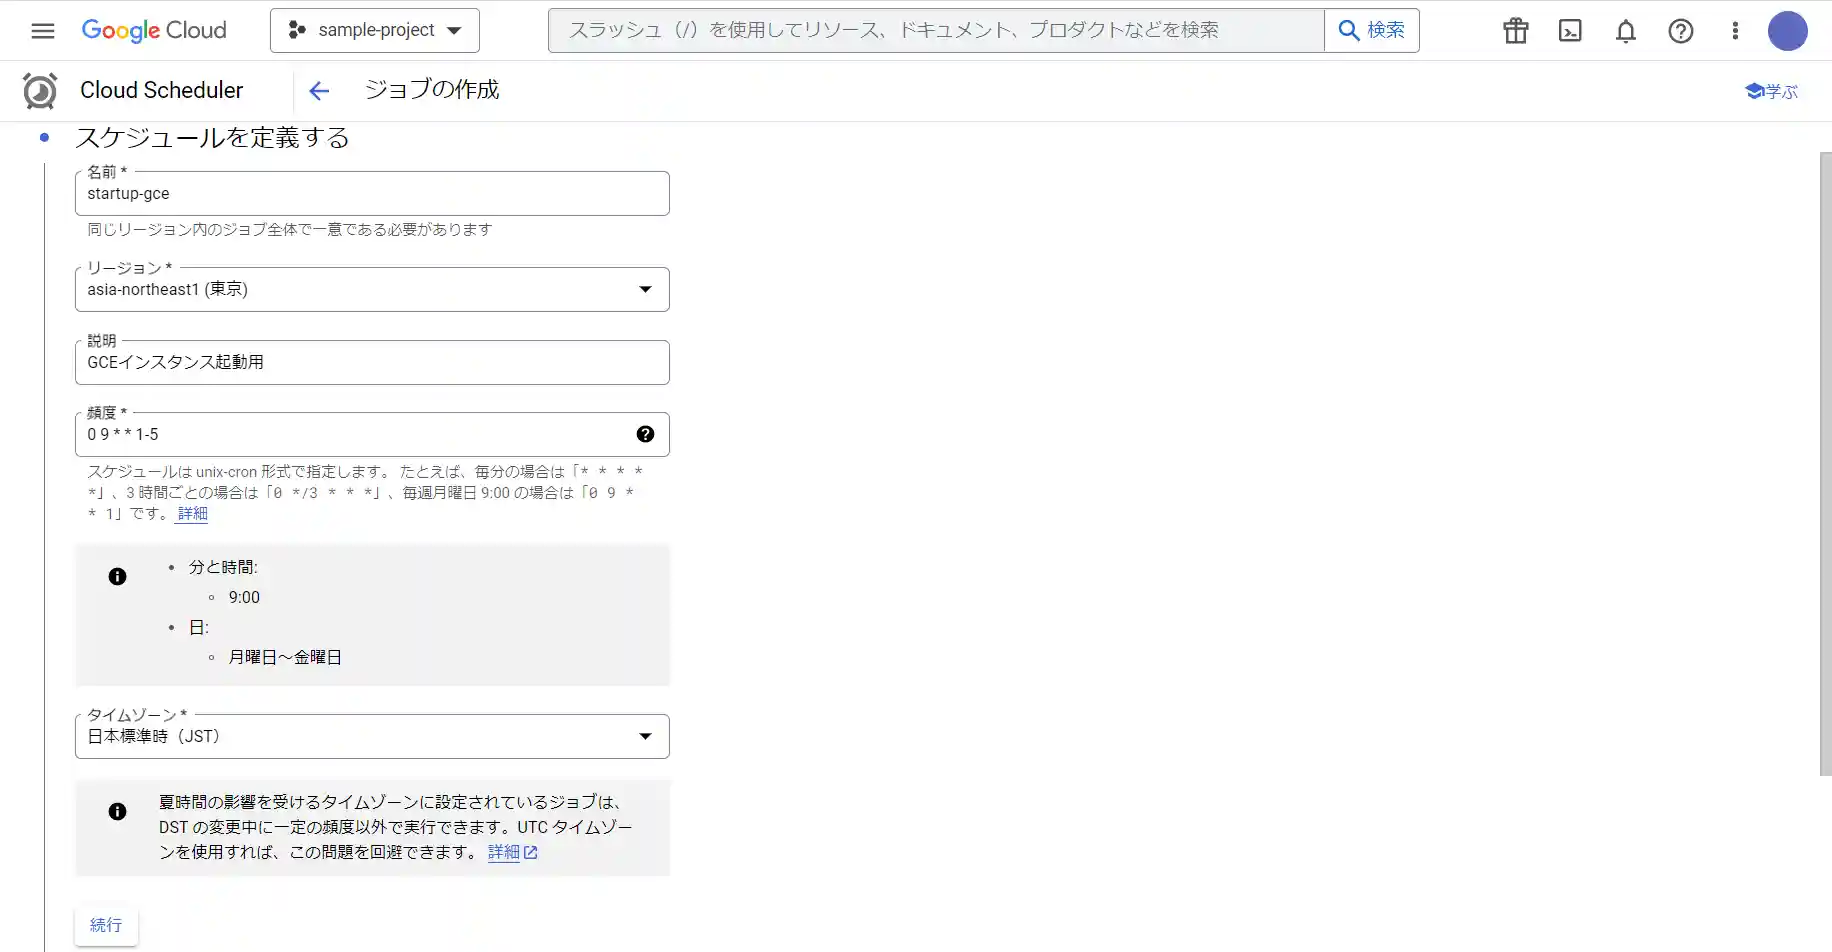This screenshot has width=1832, height=952.
Task: Click the frequency field help icon
Action: [x=645, y=434]
